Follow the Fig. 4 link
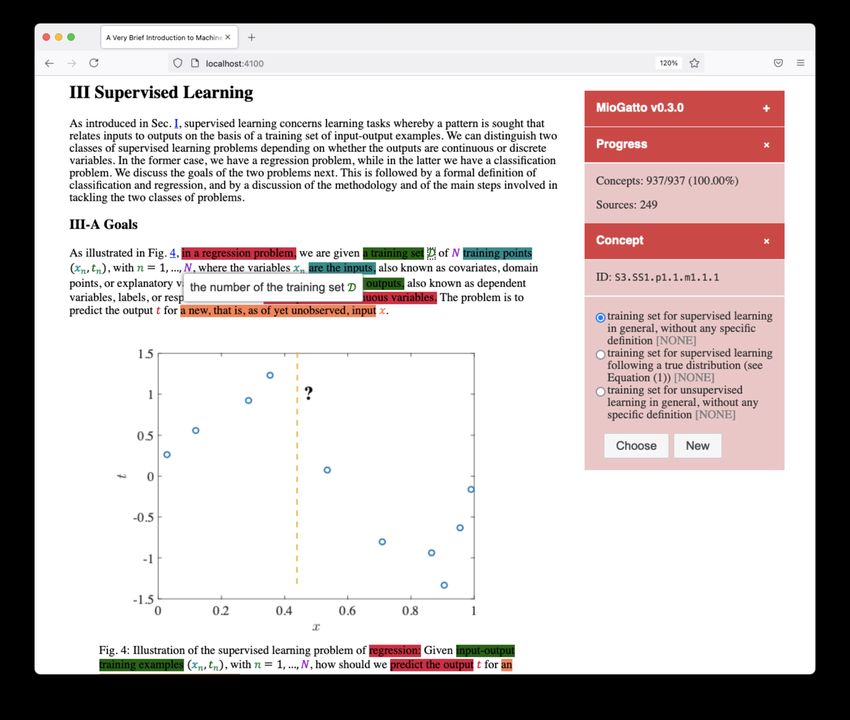The height and width of the screenshot is (720, 850). click(x=173, y=253)
